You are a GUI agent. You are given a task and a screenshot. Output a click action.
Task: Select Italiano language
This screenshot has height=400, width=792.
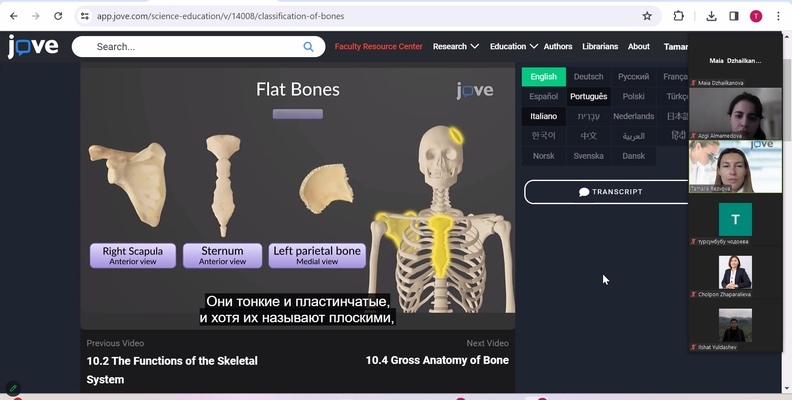543,116
